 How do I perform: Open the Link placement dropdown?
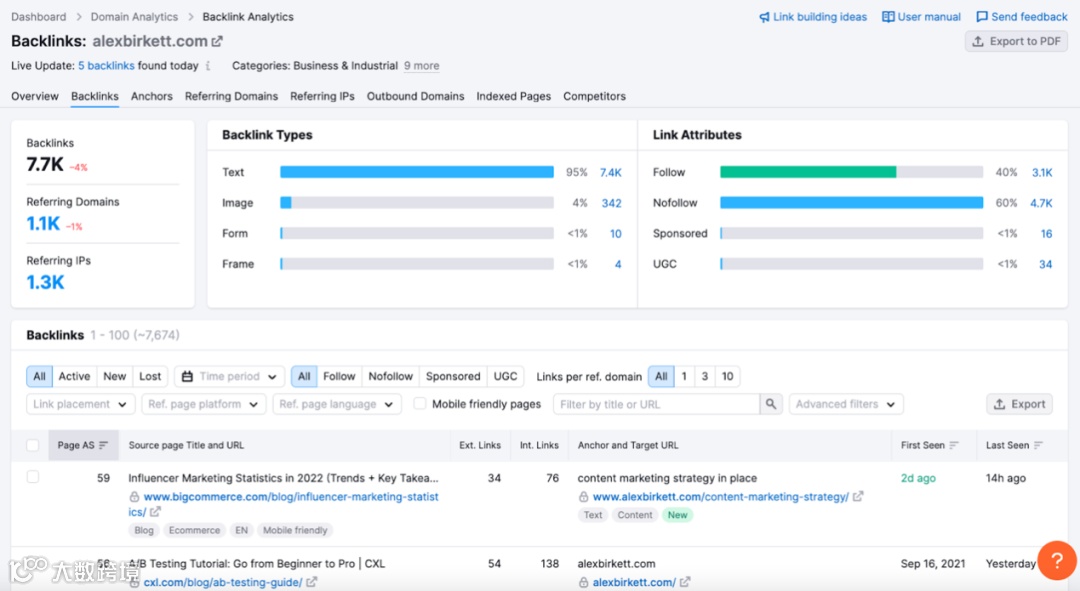[81, 404]
